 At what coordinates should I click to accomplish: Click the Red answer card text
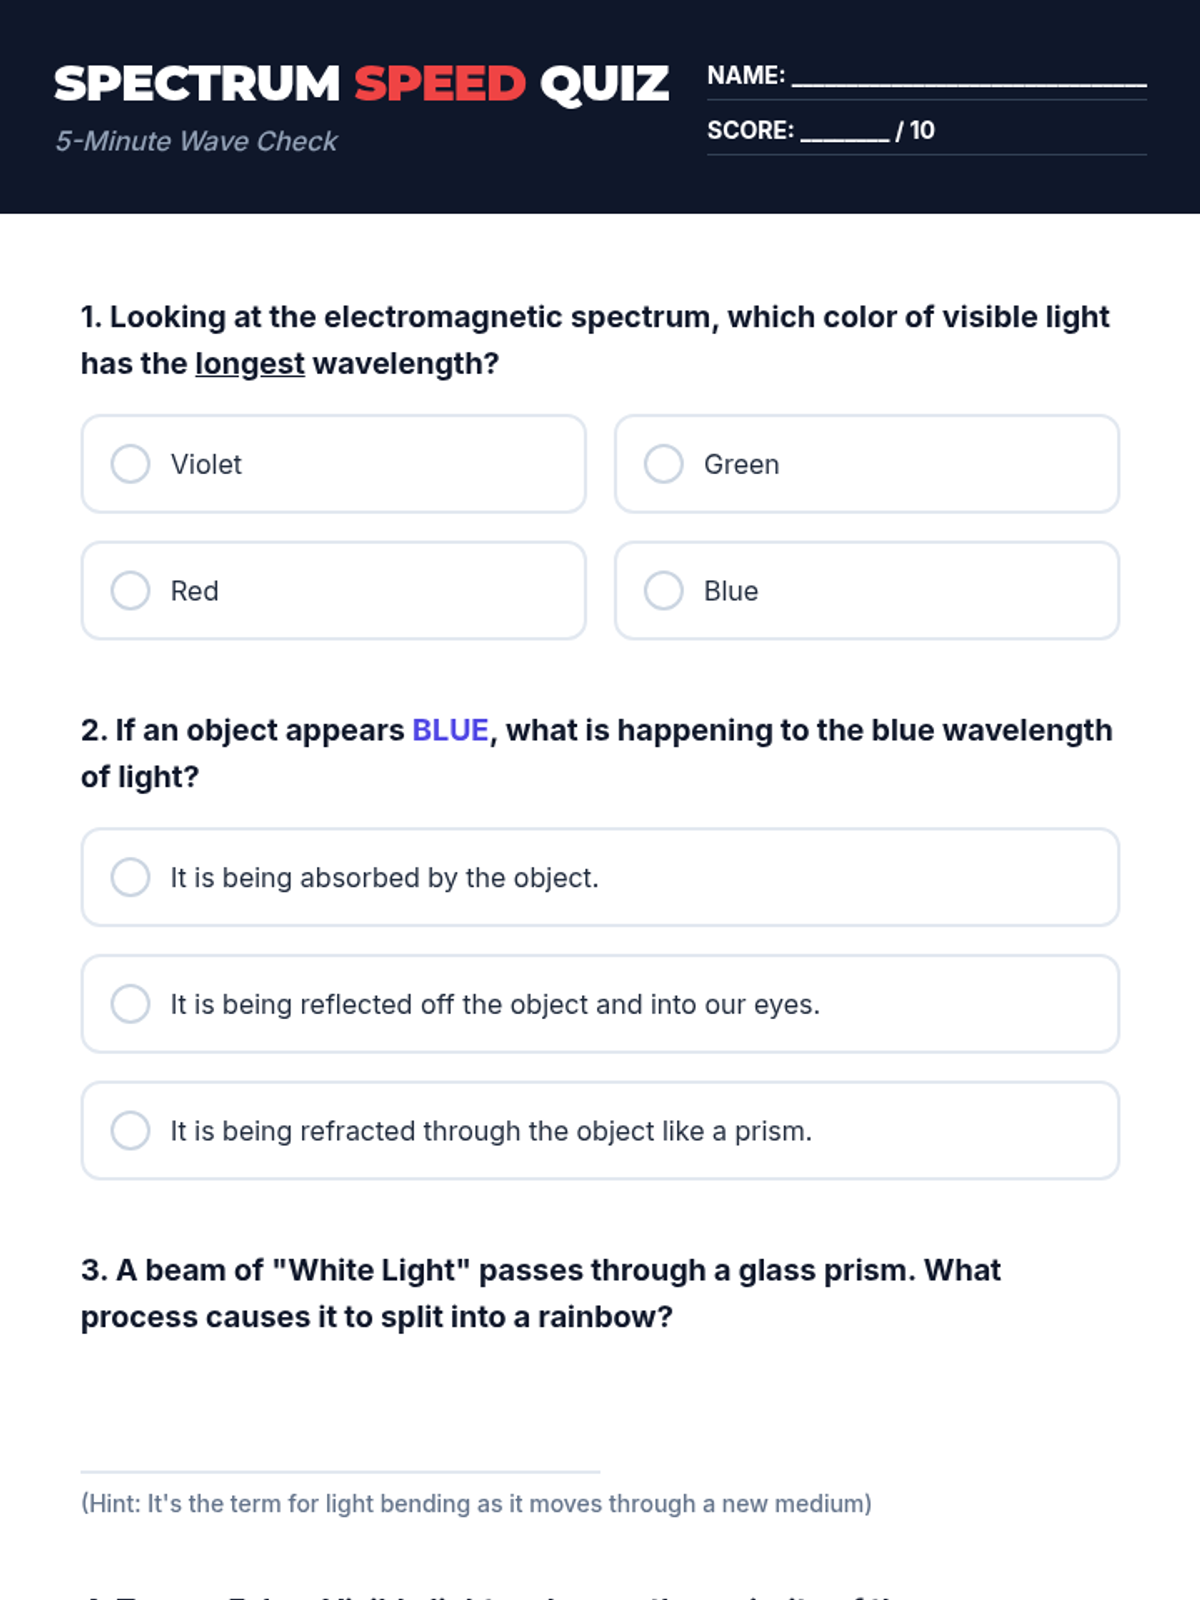195,591
